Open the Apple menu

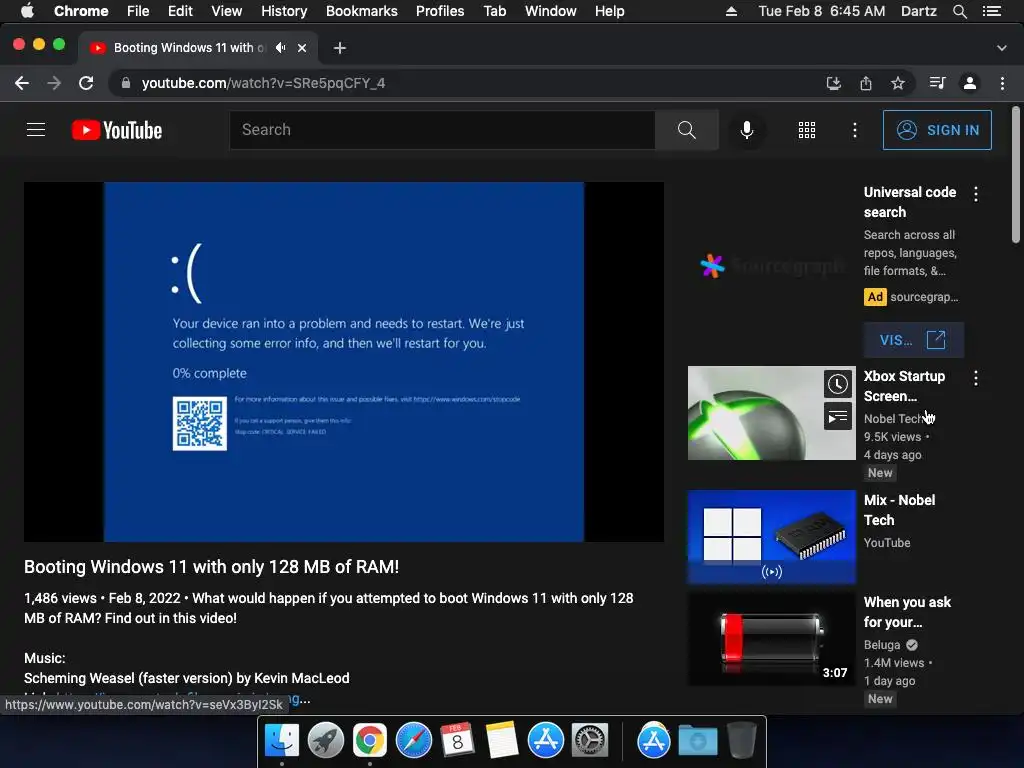point(27,11)
